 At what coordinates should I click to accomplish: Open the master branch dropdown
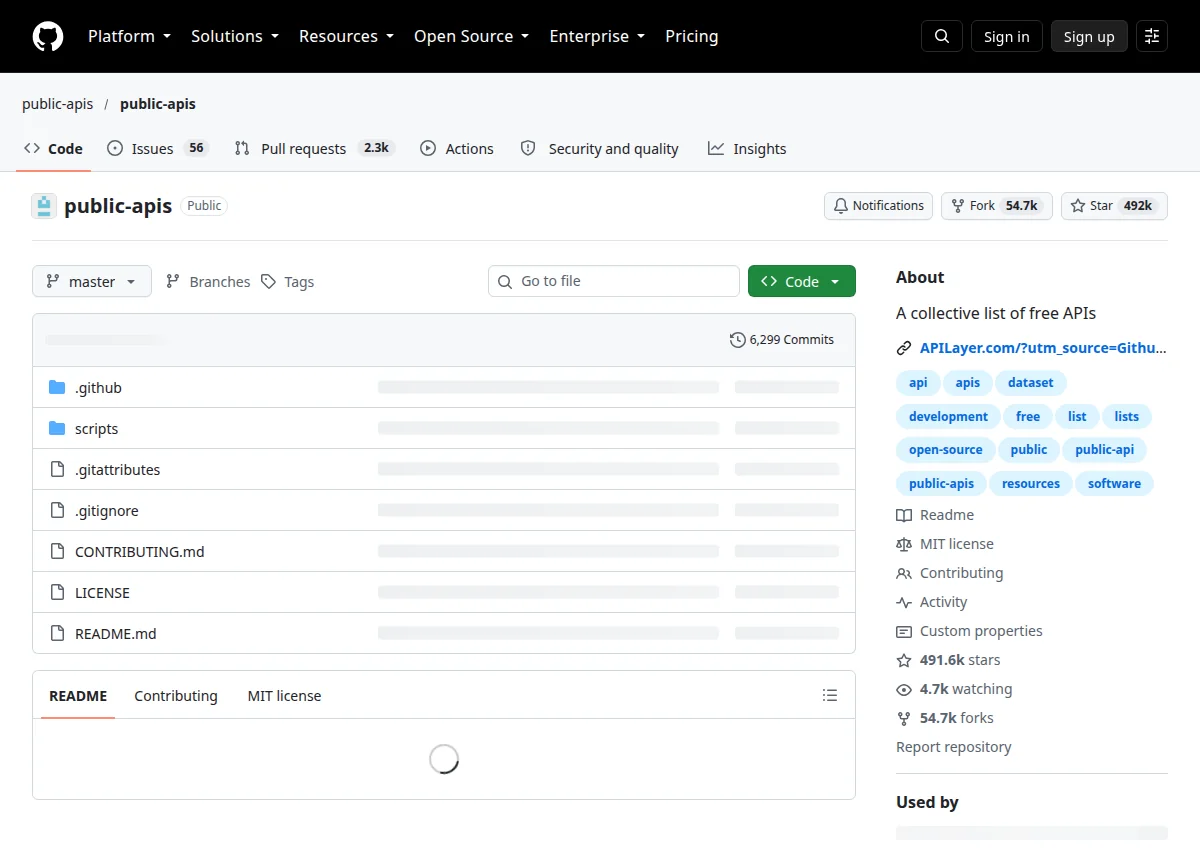tap(92, 281)
